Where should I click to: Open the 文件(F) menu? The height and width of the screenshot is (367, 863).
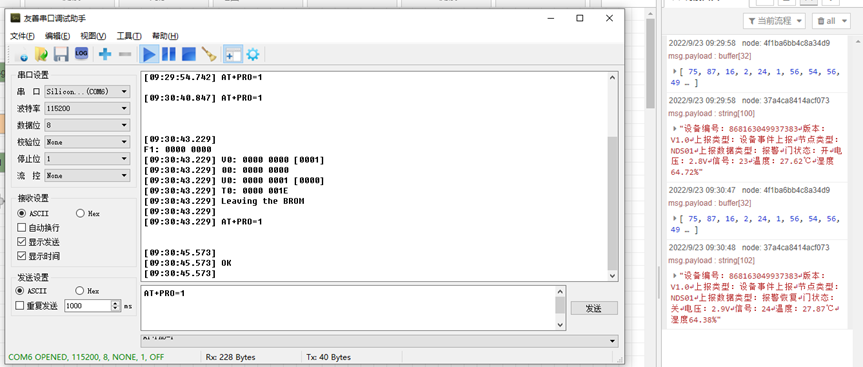pos(23,36)
